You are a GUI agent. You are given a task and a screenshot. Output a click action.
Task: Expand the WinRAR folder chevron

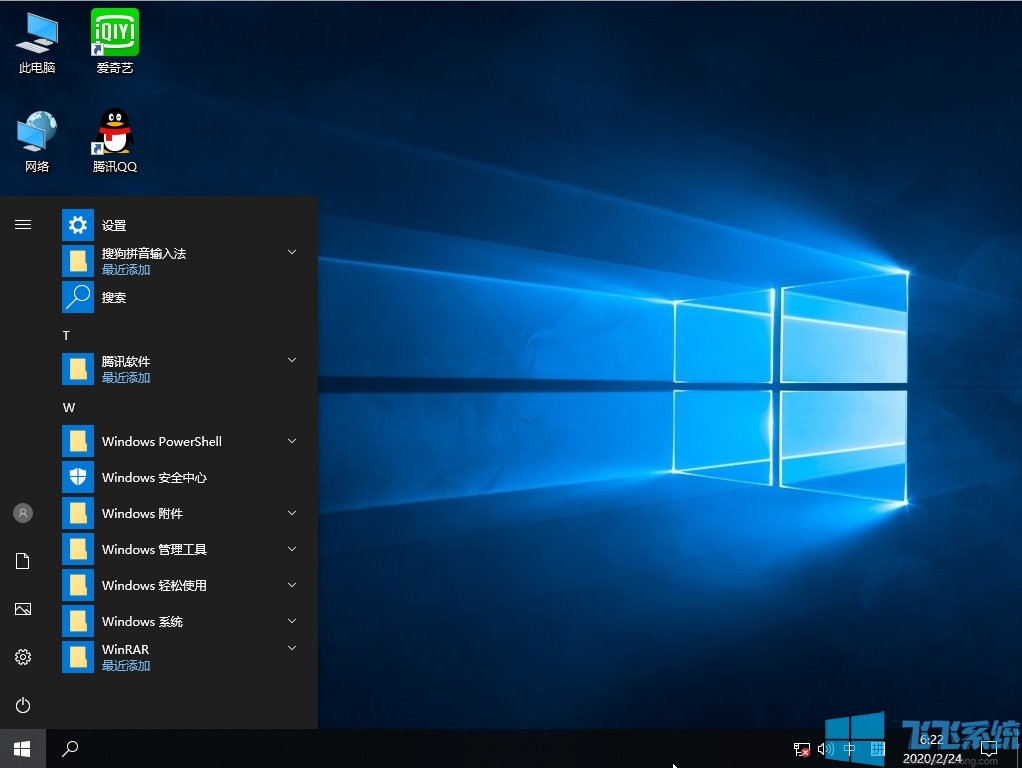tap(292, 649)
